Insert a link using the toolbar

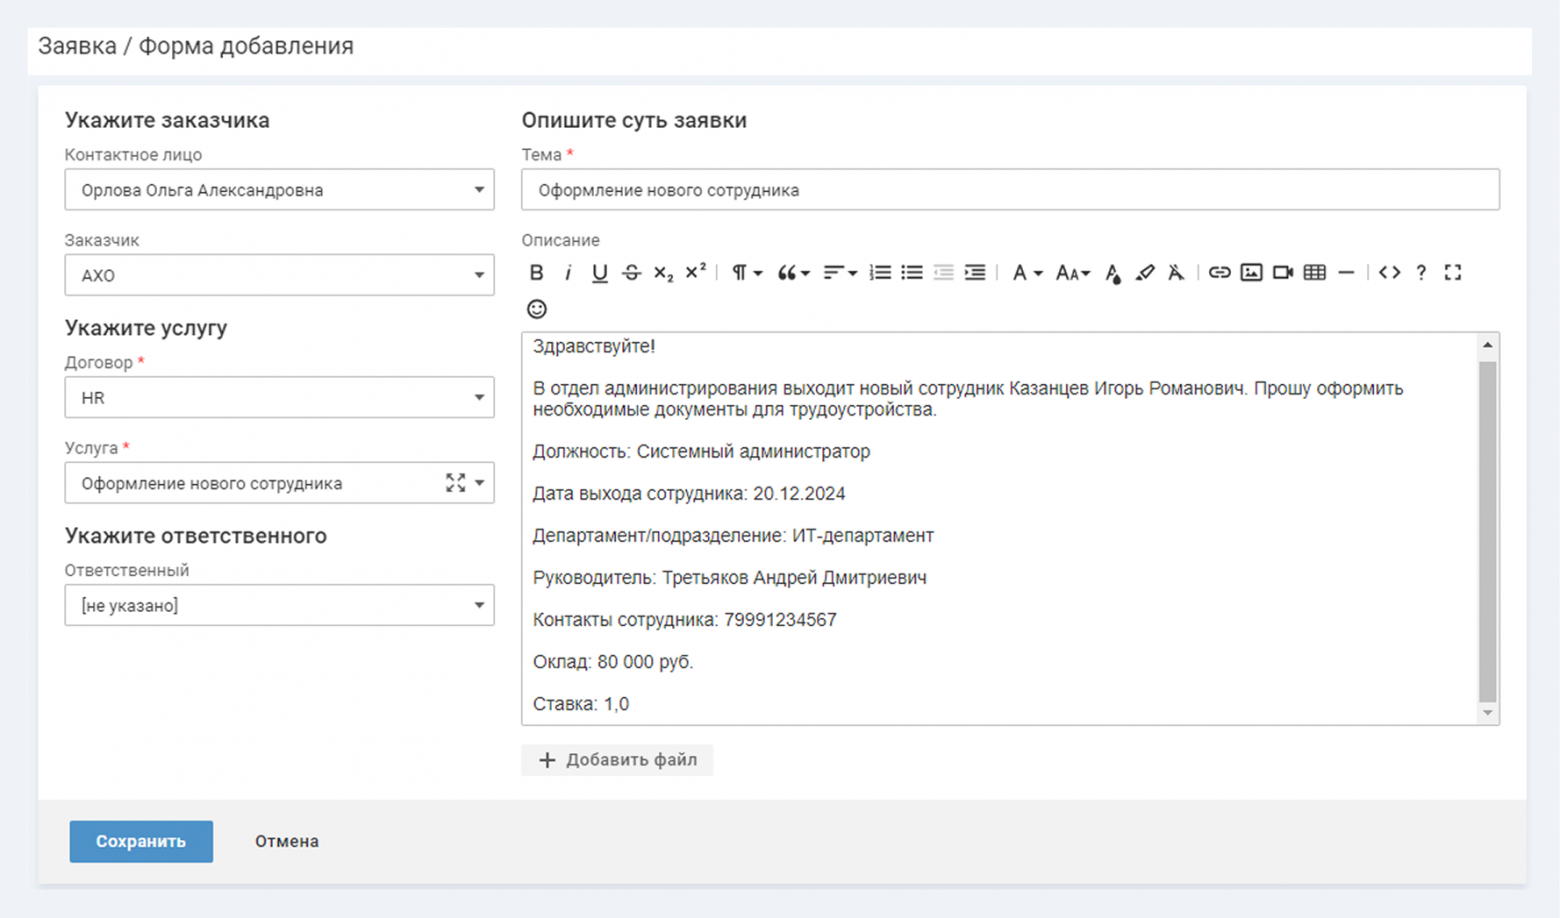(x=1219, y=272)
